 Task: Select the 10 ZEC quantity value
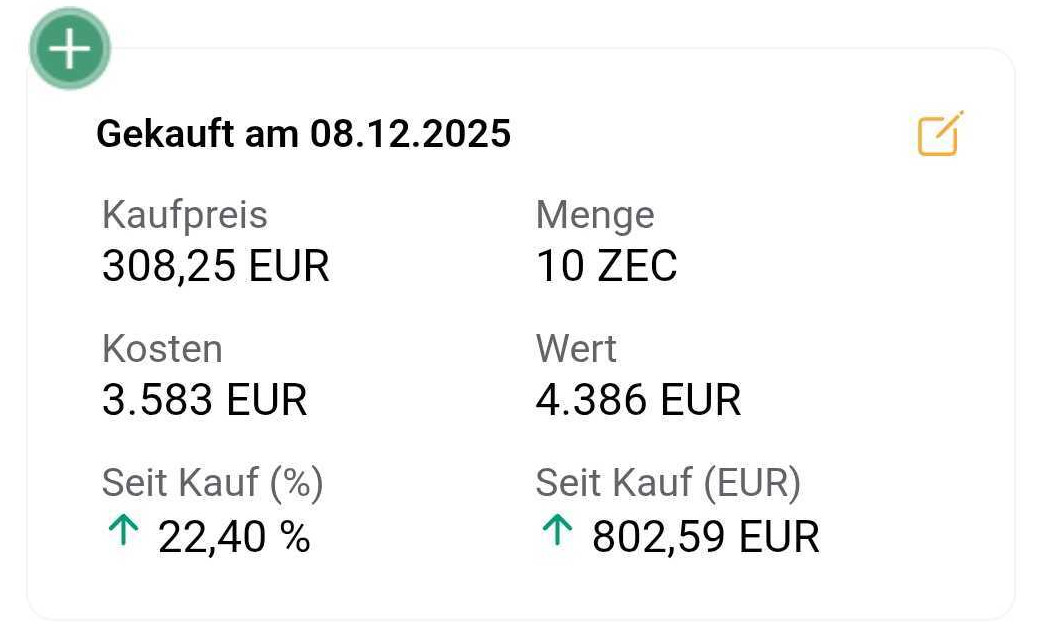[606, 266]
